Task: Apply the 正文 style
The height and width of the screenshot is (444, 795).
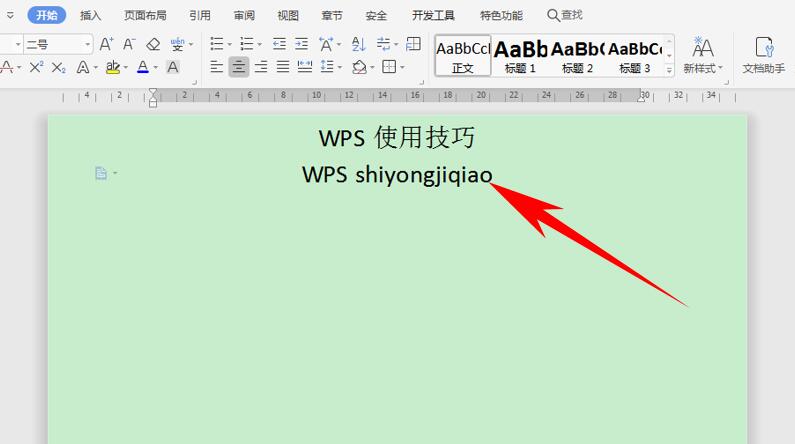Action: pyautogui.click(x=463, y=56)
